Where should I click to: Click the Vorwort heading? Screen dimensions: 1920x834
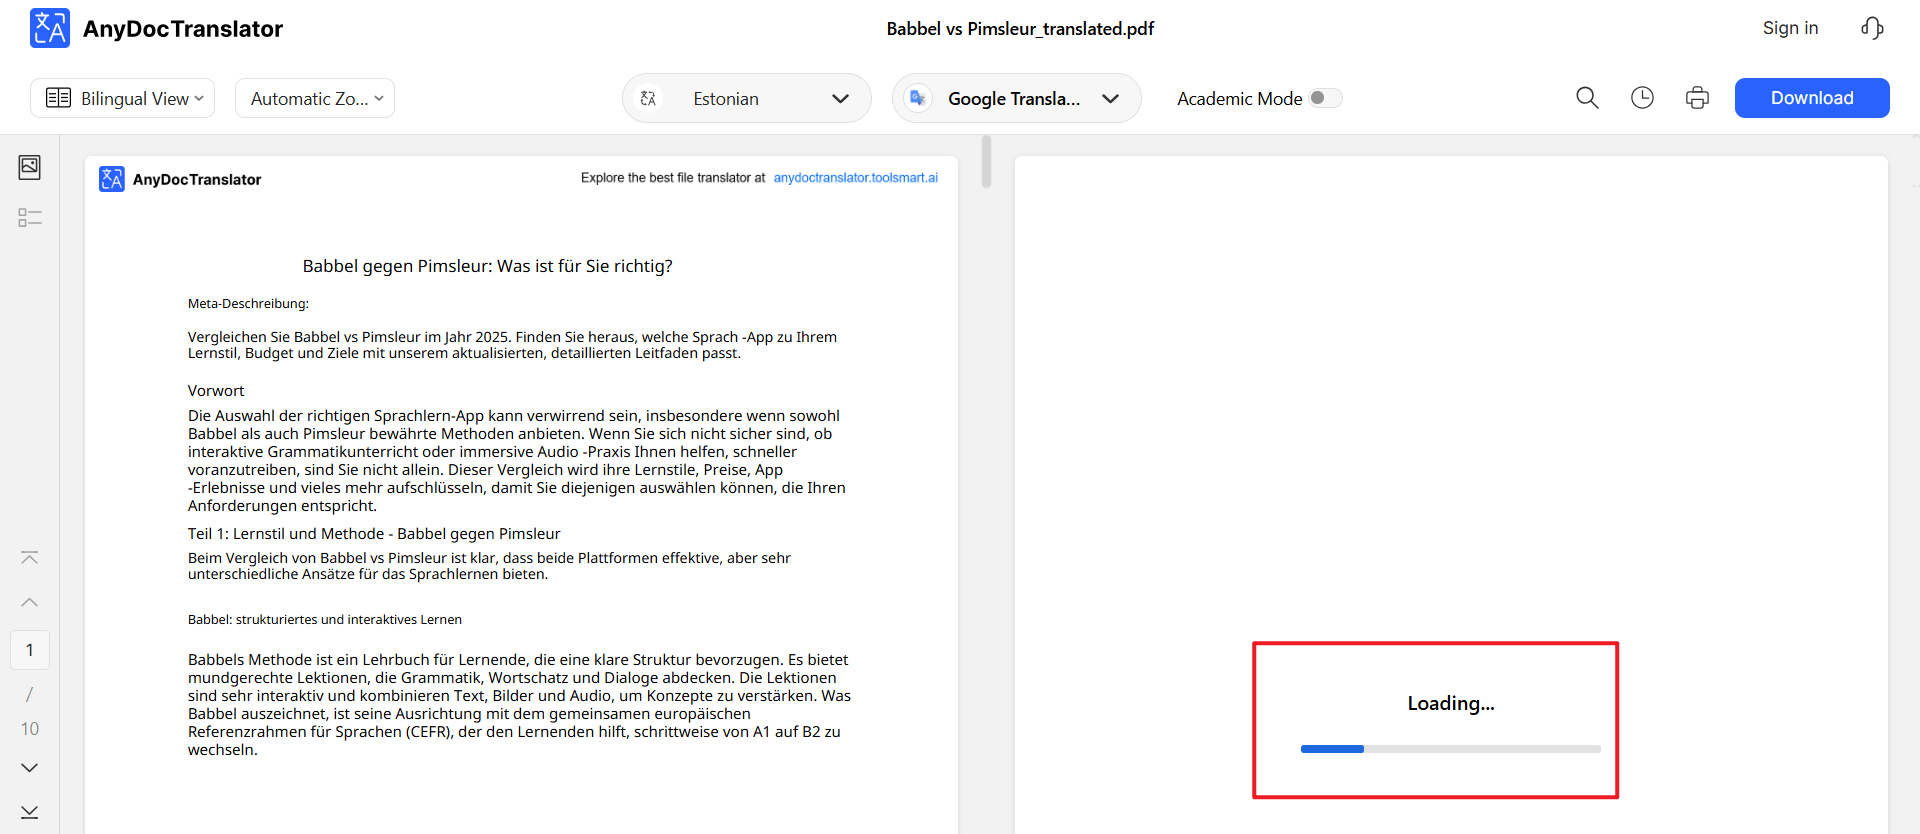[216, 391]
